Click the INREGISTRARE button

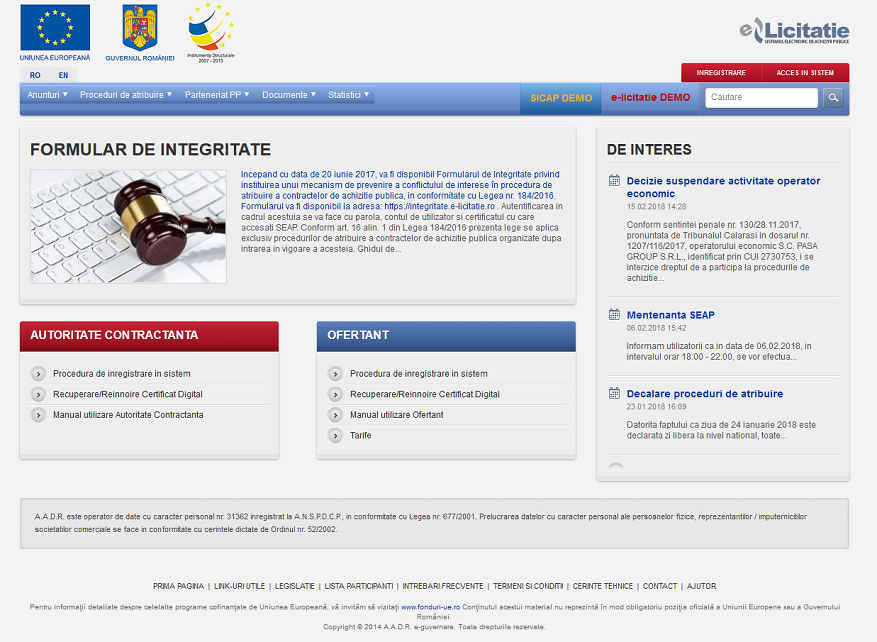coord(721,73)
